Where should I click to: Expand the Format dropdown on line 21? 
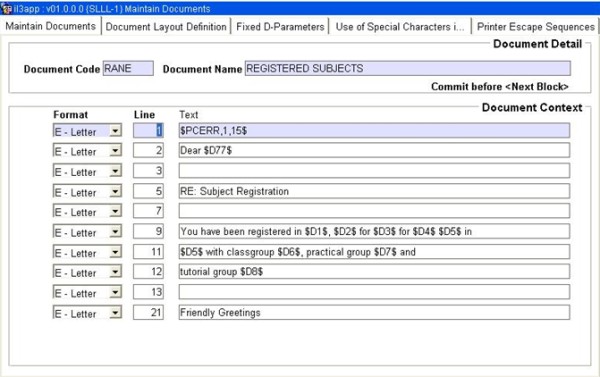(x=115, y=313)
